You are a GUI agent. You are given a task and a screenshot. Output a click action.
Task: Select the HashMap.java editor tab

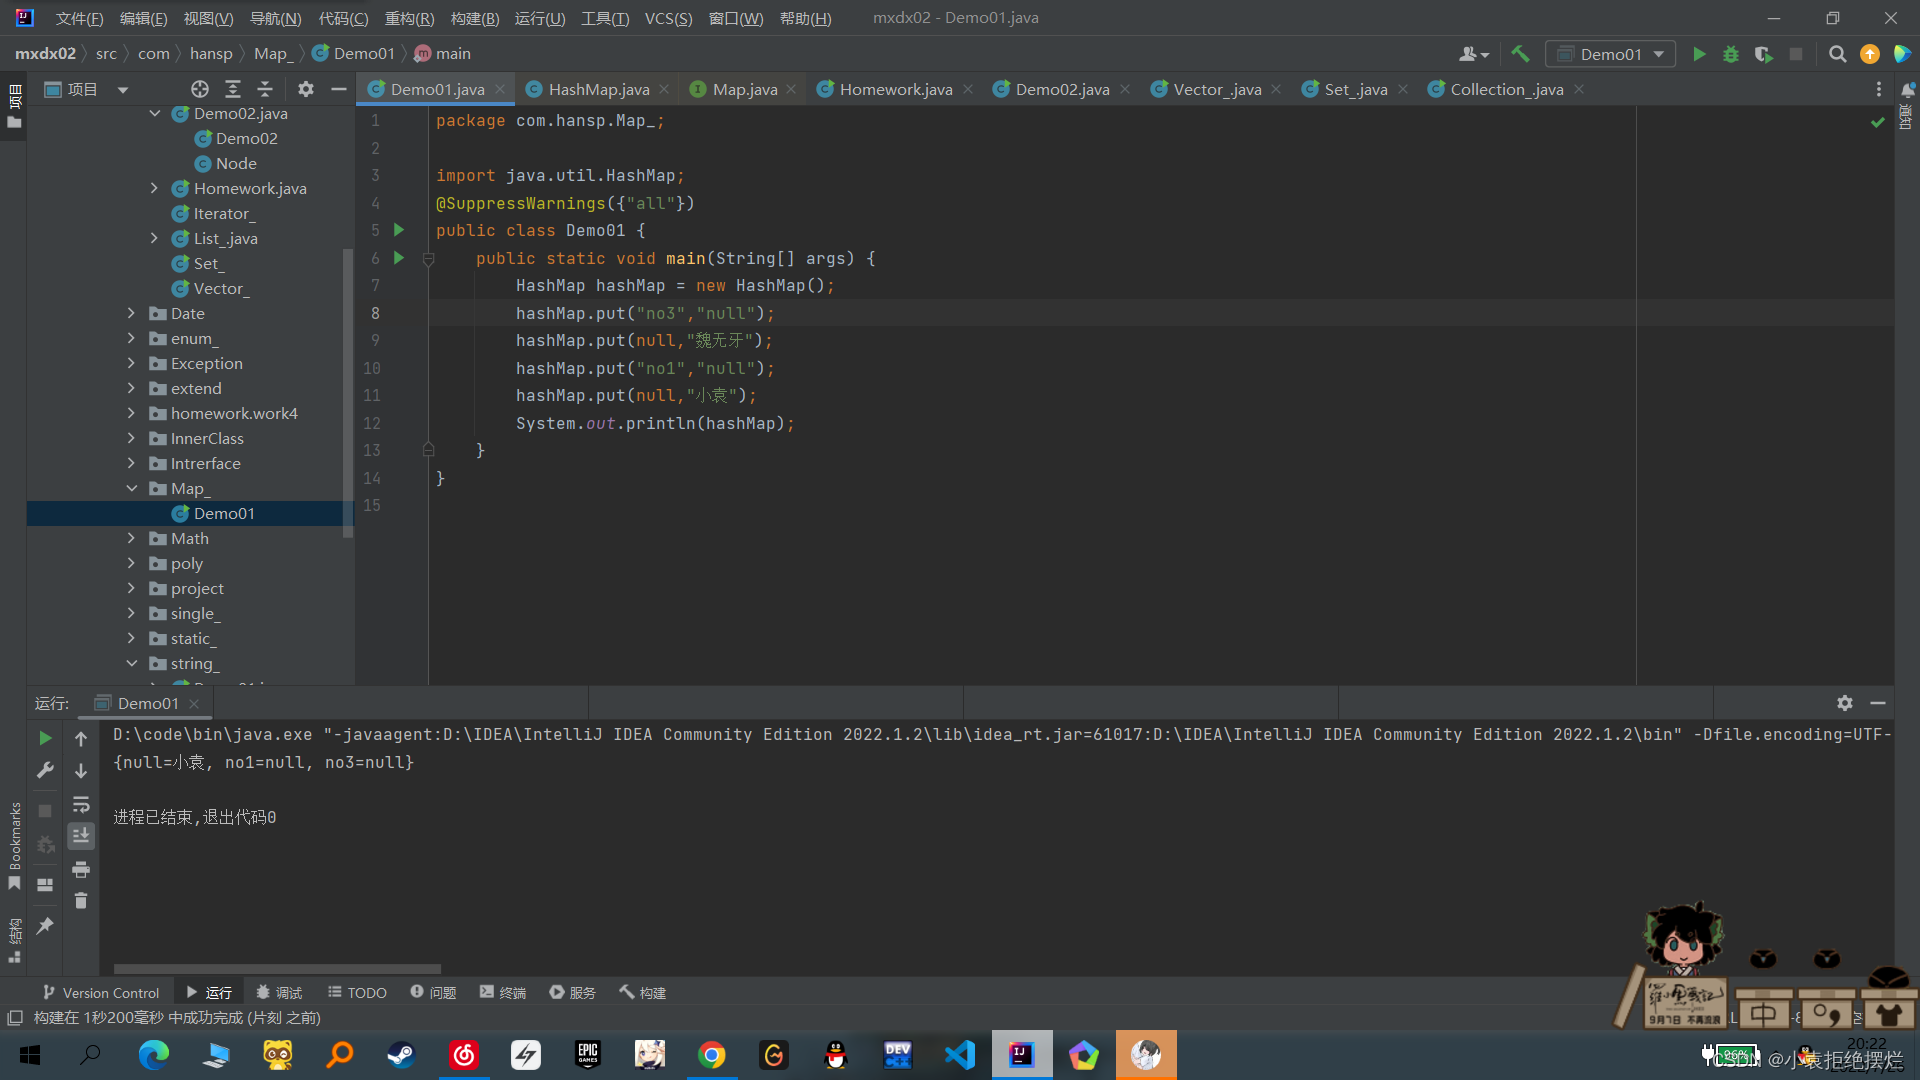click(x=599, y=88)
